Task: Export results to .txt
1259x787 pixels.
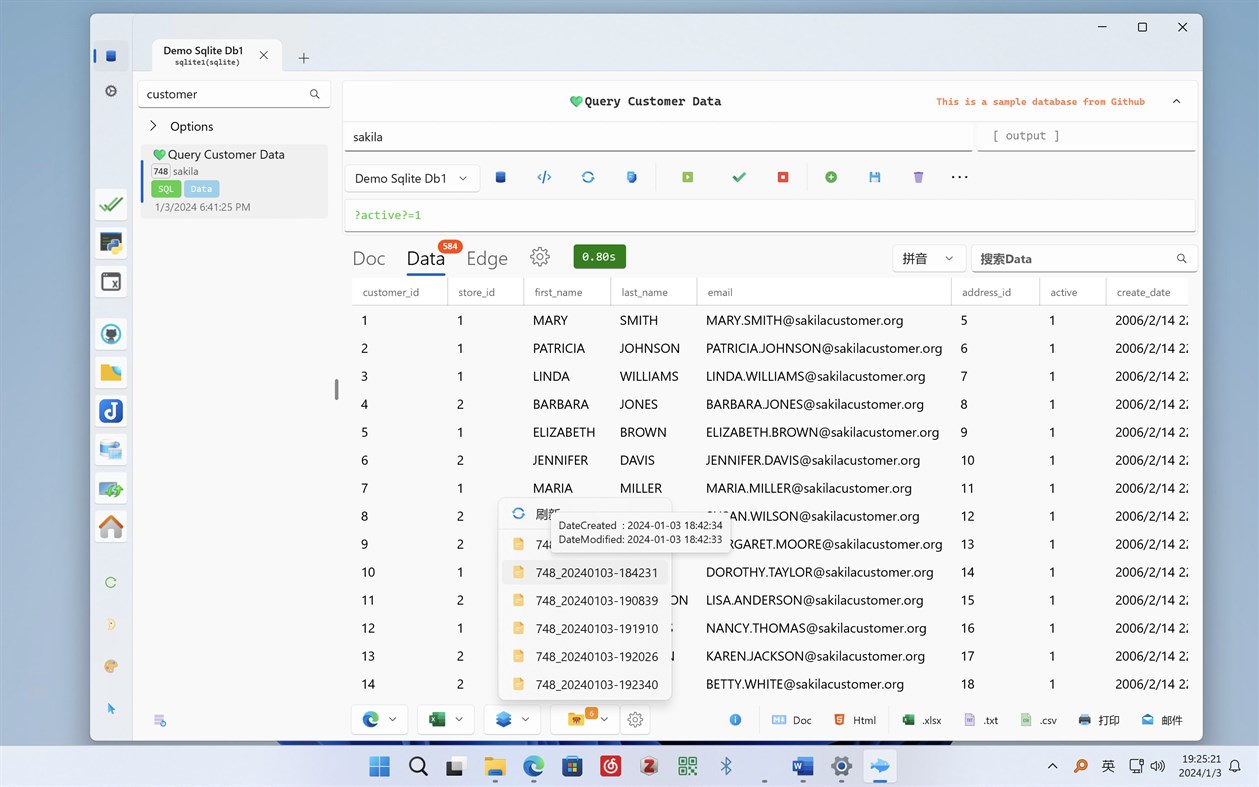Action: tap(981, 720)
